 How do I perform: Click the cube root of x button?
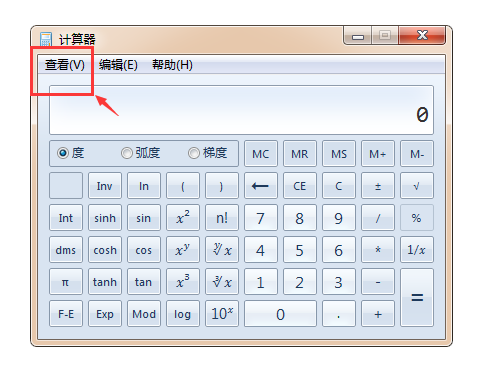point(222,282)
